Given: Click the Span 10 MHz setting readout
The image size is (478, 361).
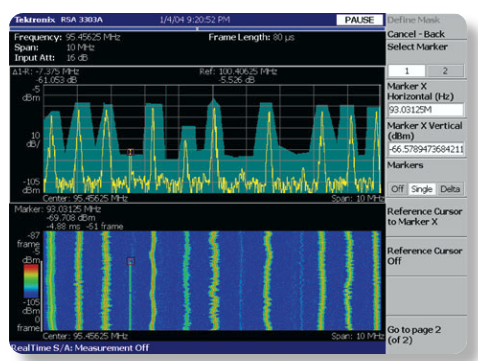Looking at the screenshot, I should 54,47.
